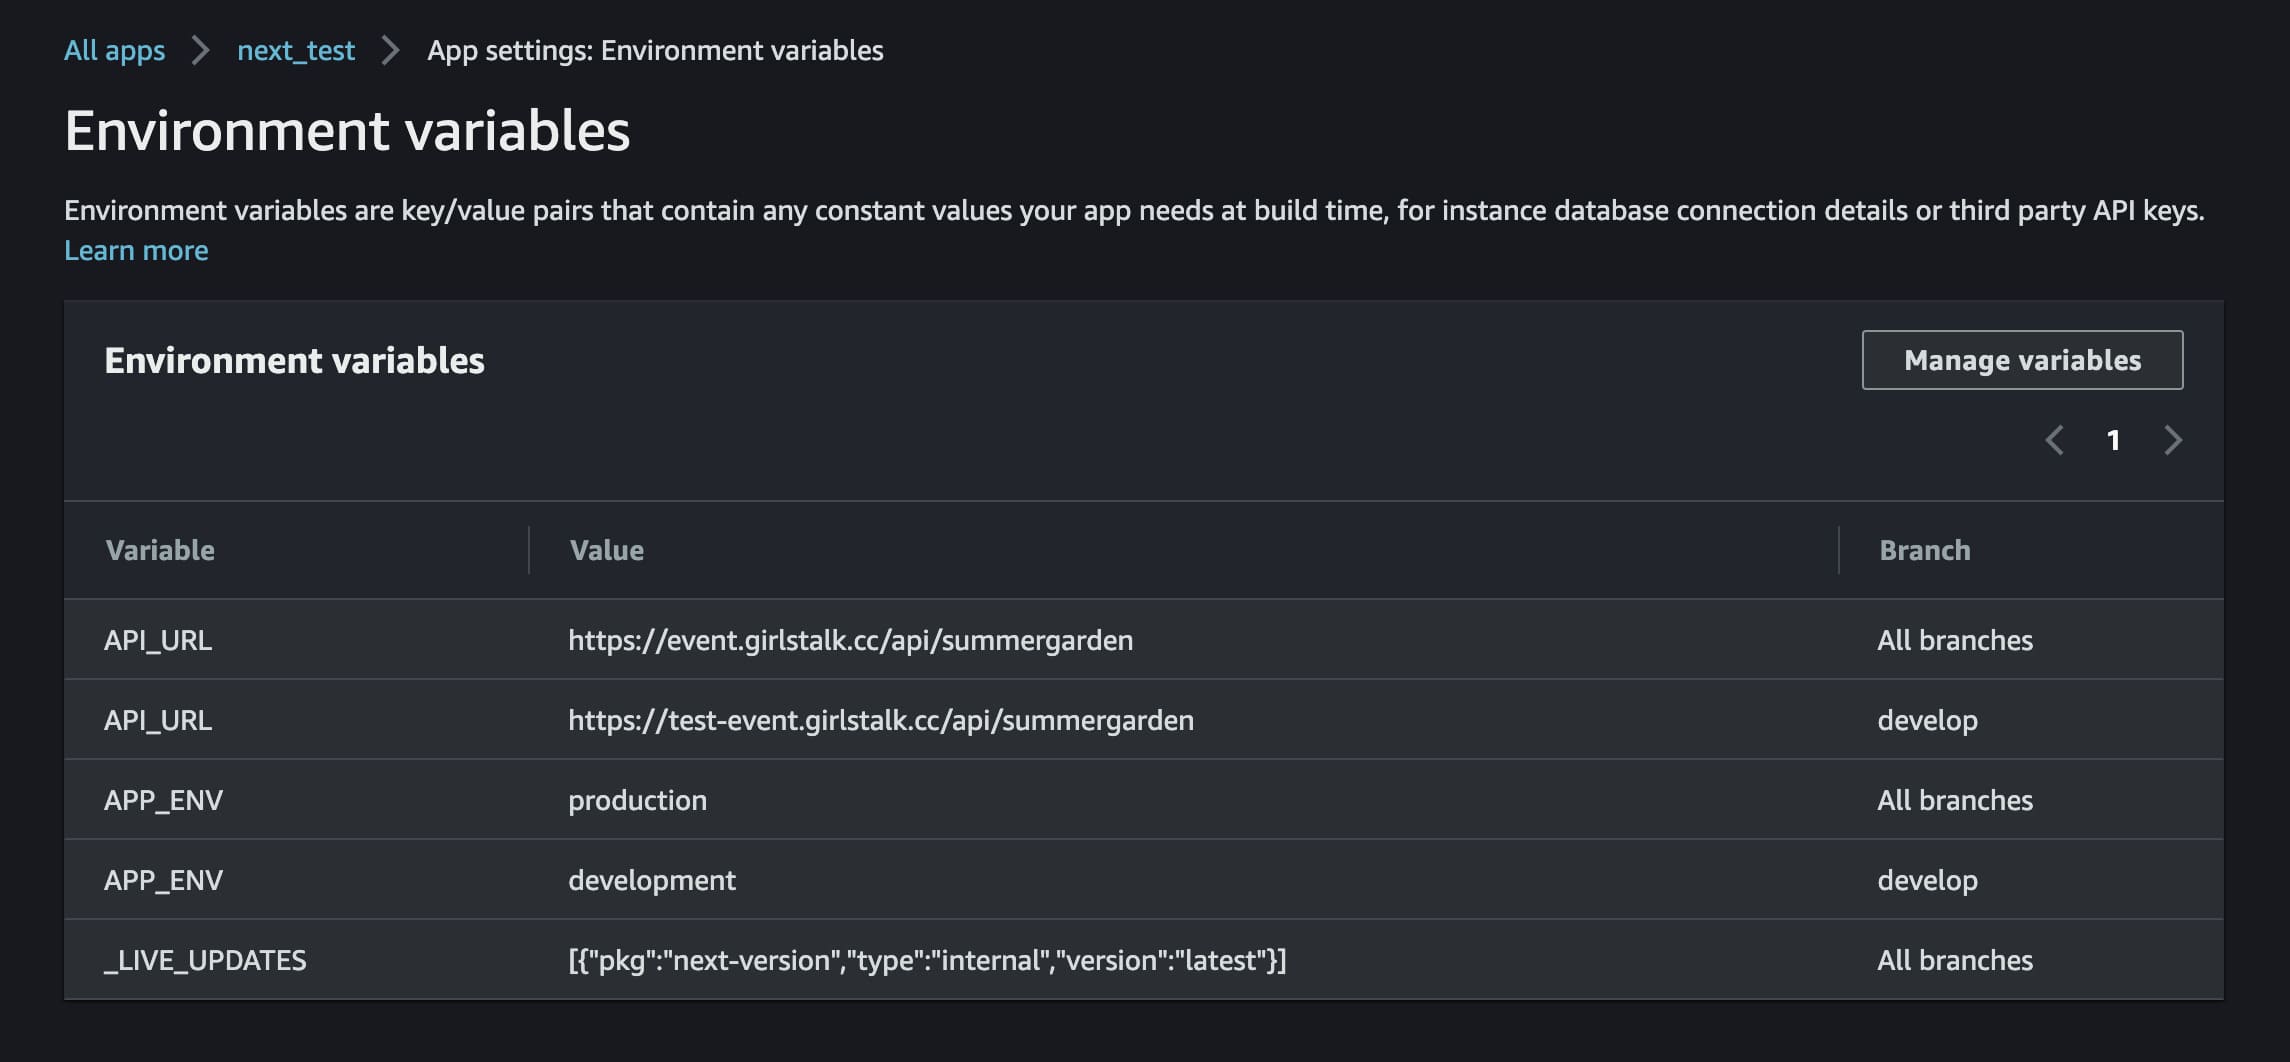The width and height of the screenshot is (2290, 1062).
Task: Sort by the Value column header
Action: 606,550
